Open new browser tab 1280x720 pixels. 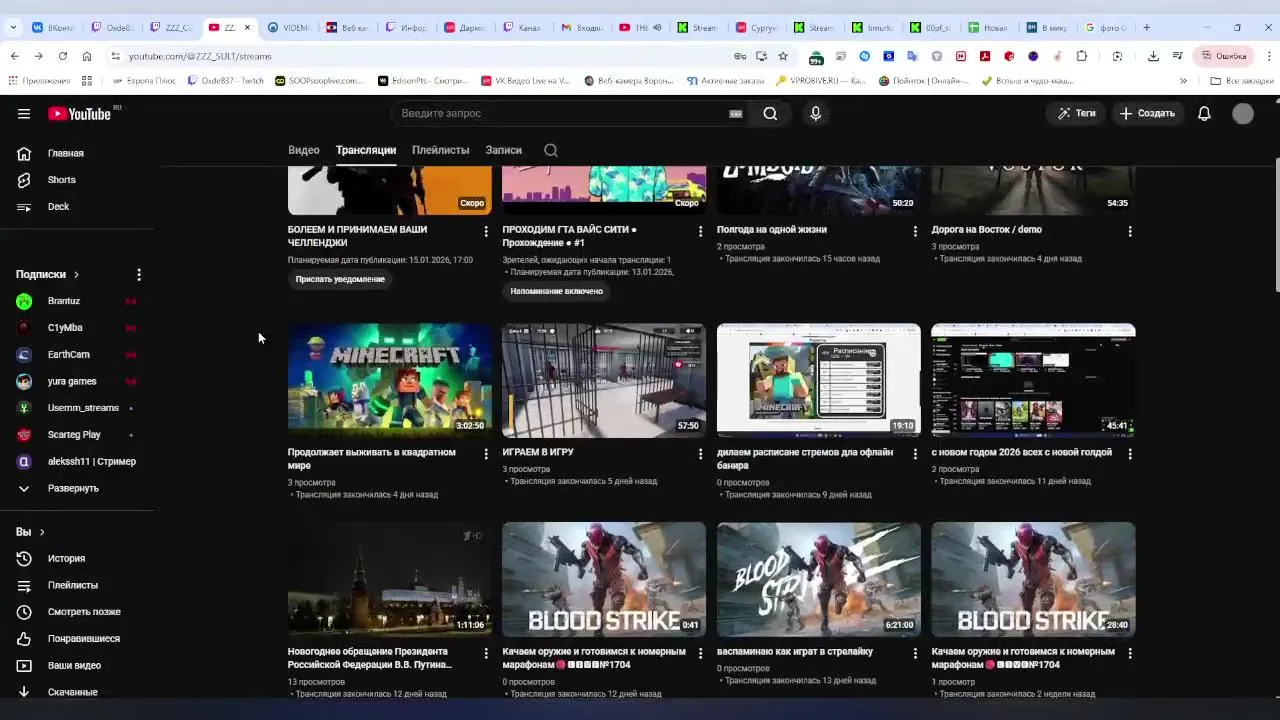click(x=1147, y=28)
